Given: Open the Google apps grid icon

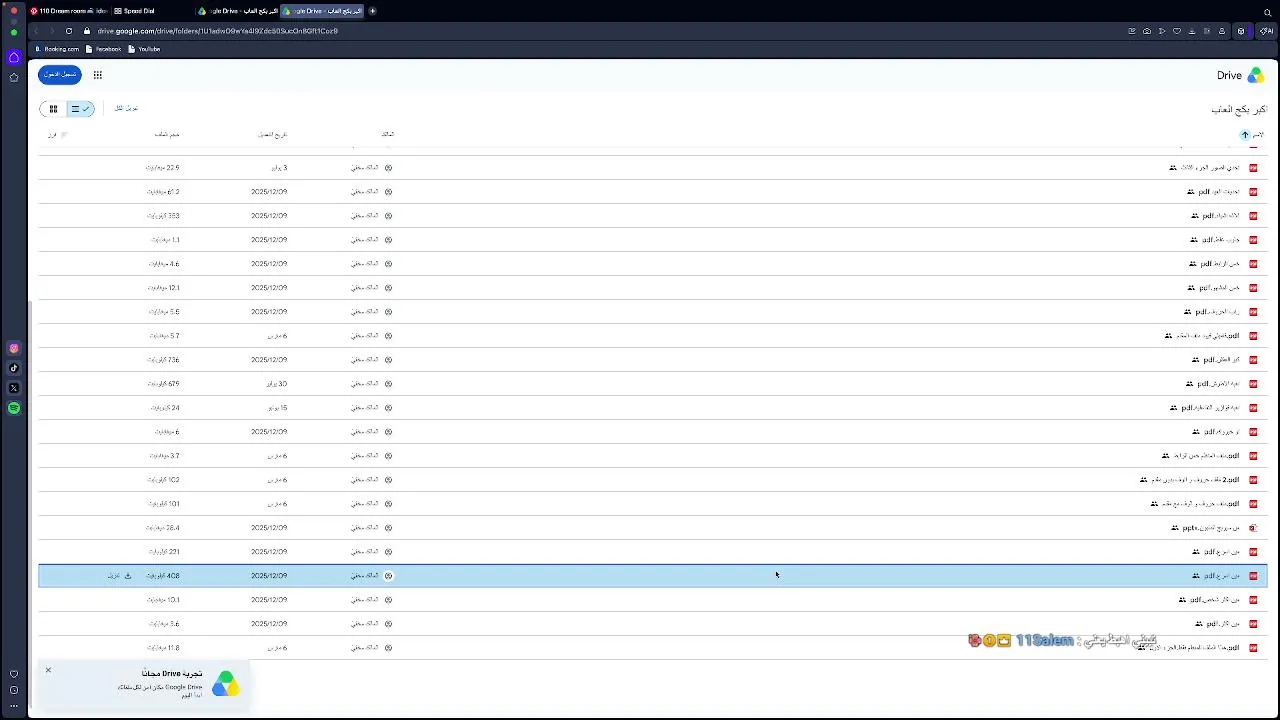Looking at the screenshot, I should click(97, 75).
